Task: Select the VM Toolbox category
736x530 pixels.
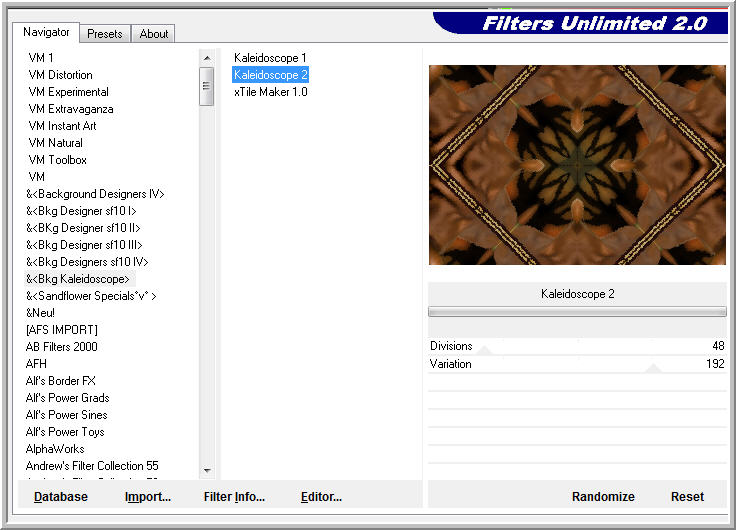Action: coord(58,160)
